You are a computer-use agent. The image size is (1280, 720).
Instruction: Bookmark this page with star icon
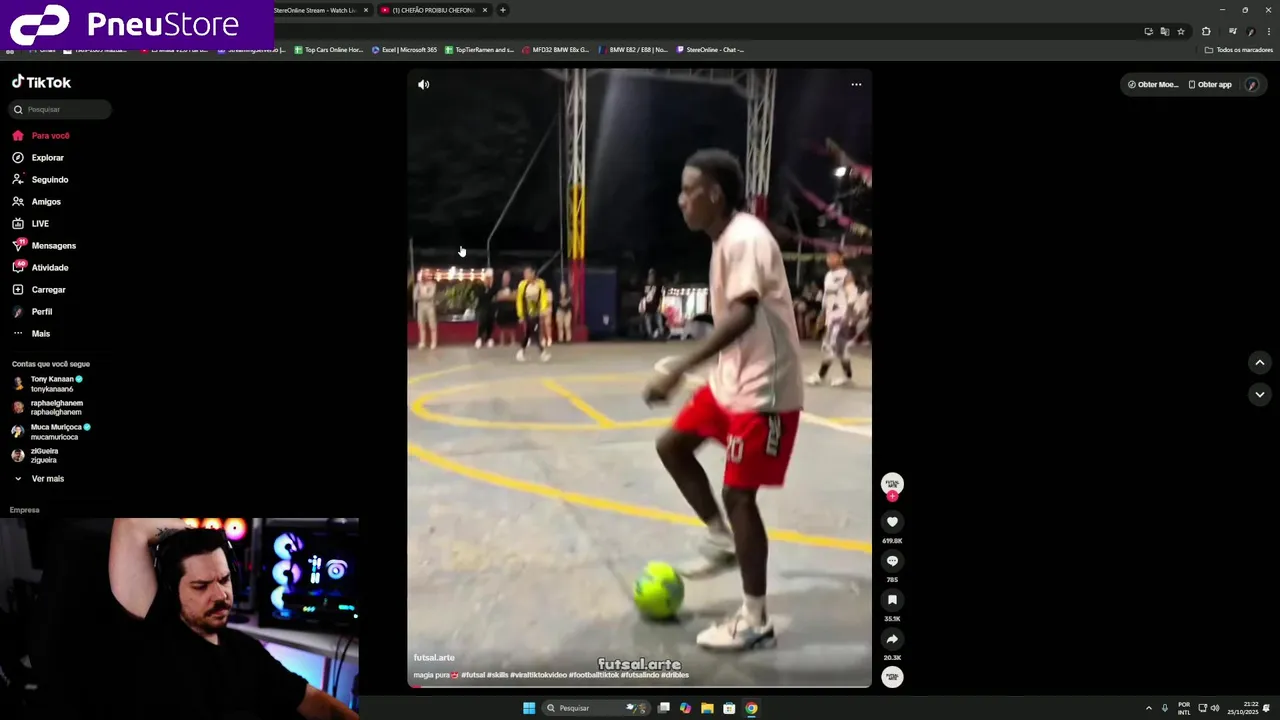[x=1180, y=31]
